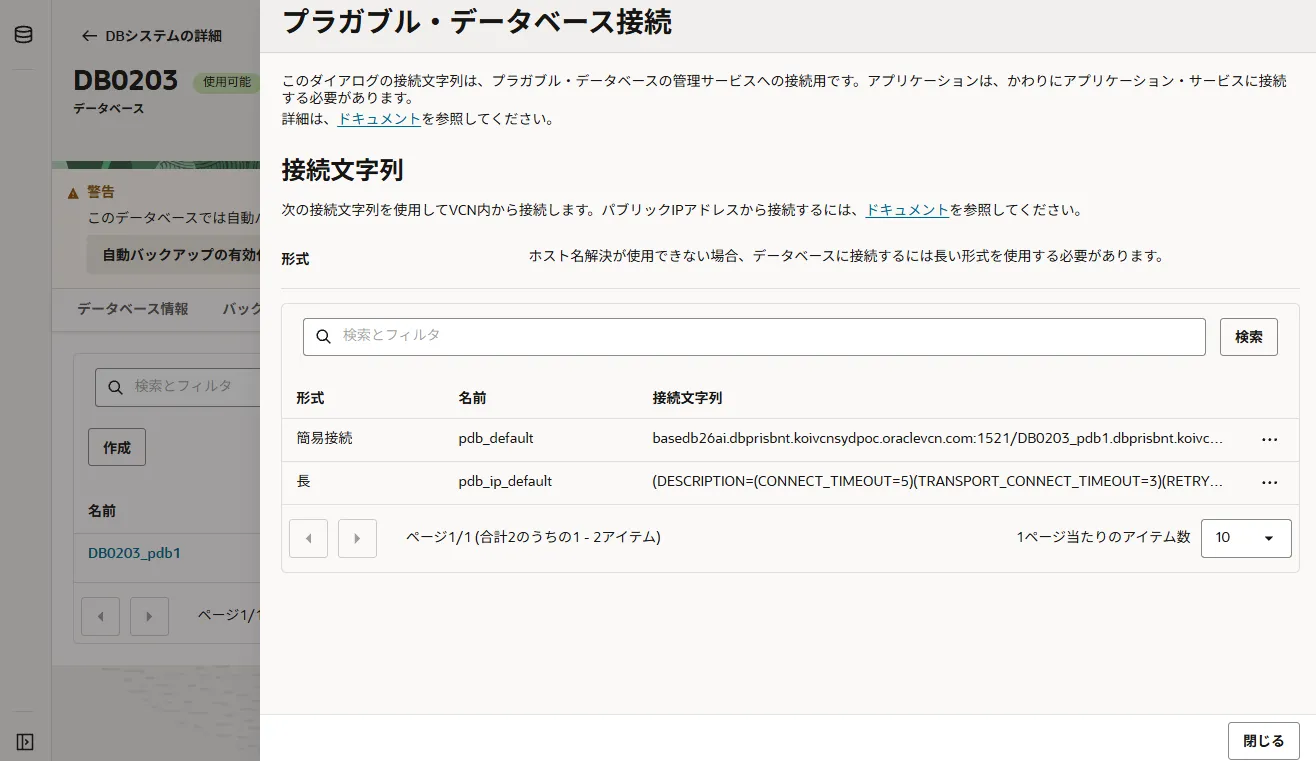Open ドキュメント link about public IP connection
Screen dimensions: 1316x761
point(906,210)
